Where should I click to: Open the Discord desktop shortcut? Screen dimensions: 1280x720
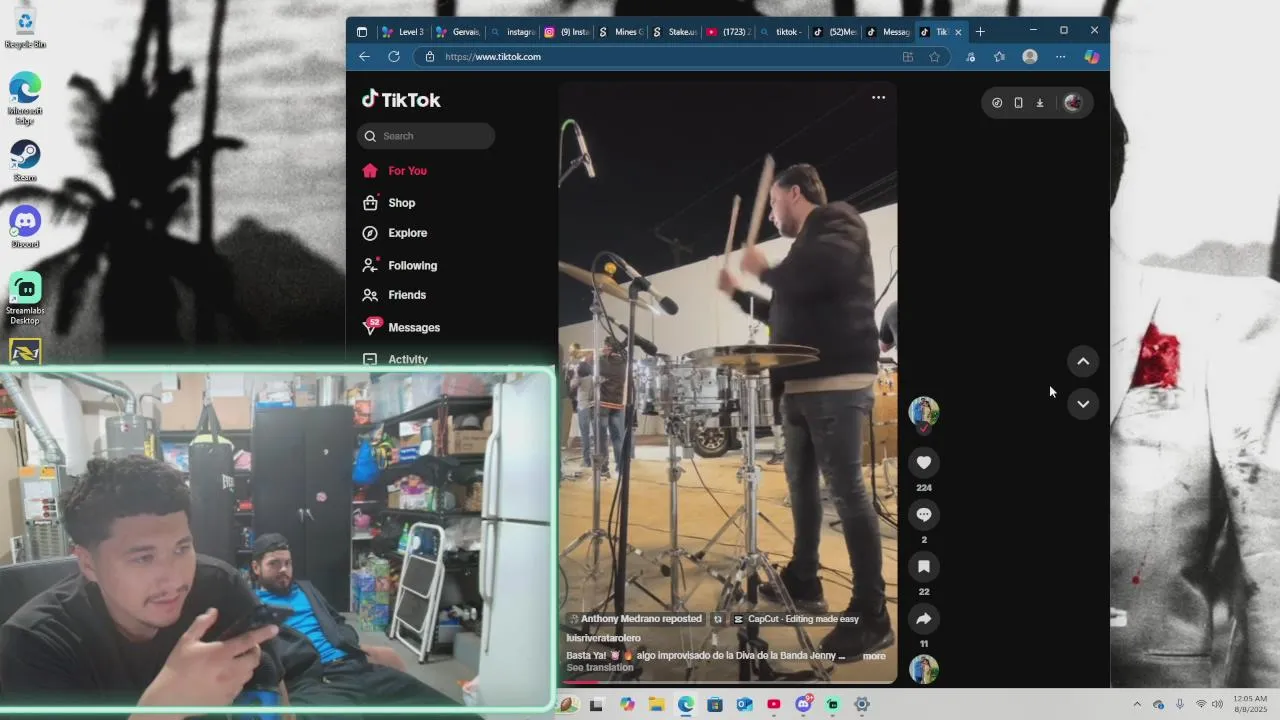coord(25,227)
